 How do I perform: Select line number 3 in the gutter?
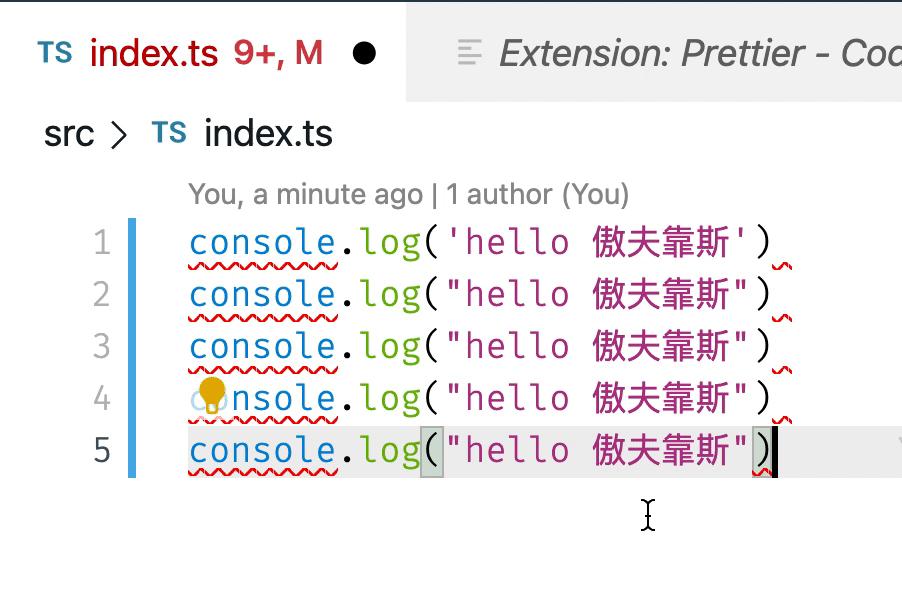pos(100,345)
